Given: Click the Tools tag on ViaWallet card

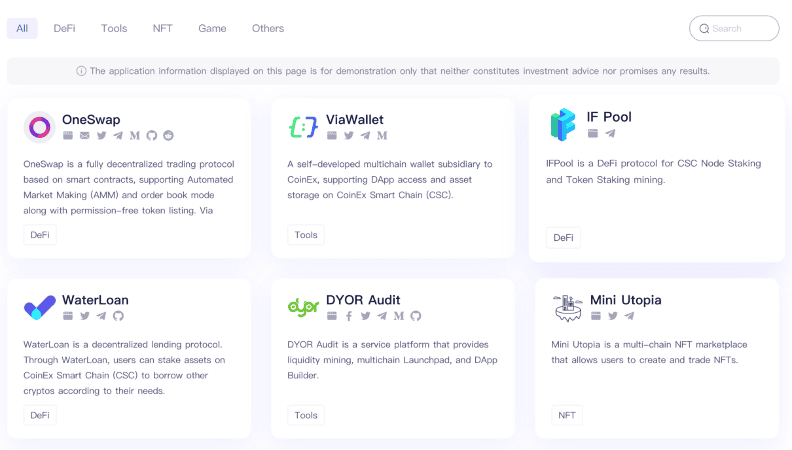Looking at the screenshot, I should tap(306, 235).
